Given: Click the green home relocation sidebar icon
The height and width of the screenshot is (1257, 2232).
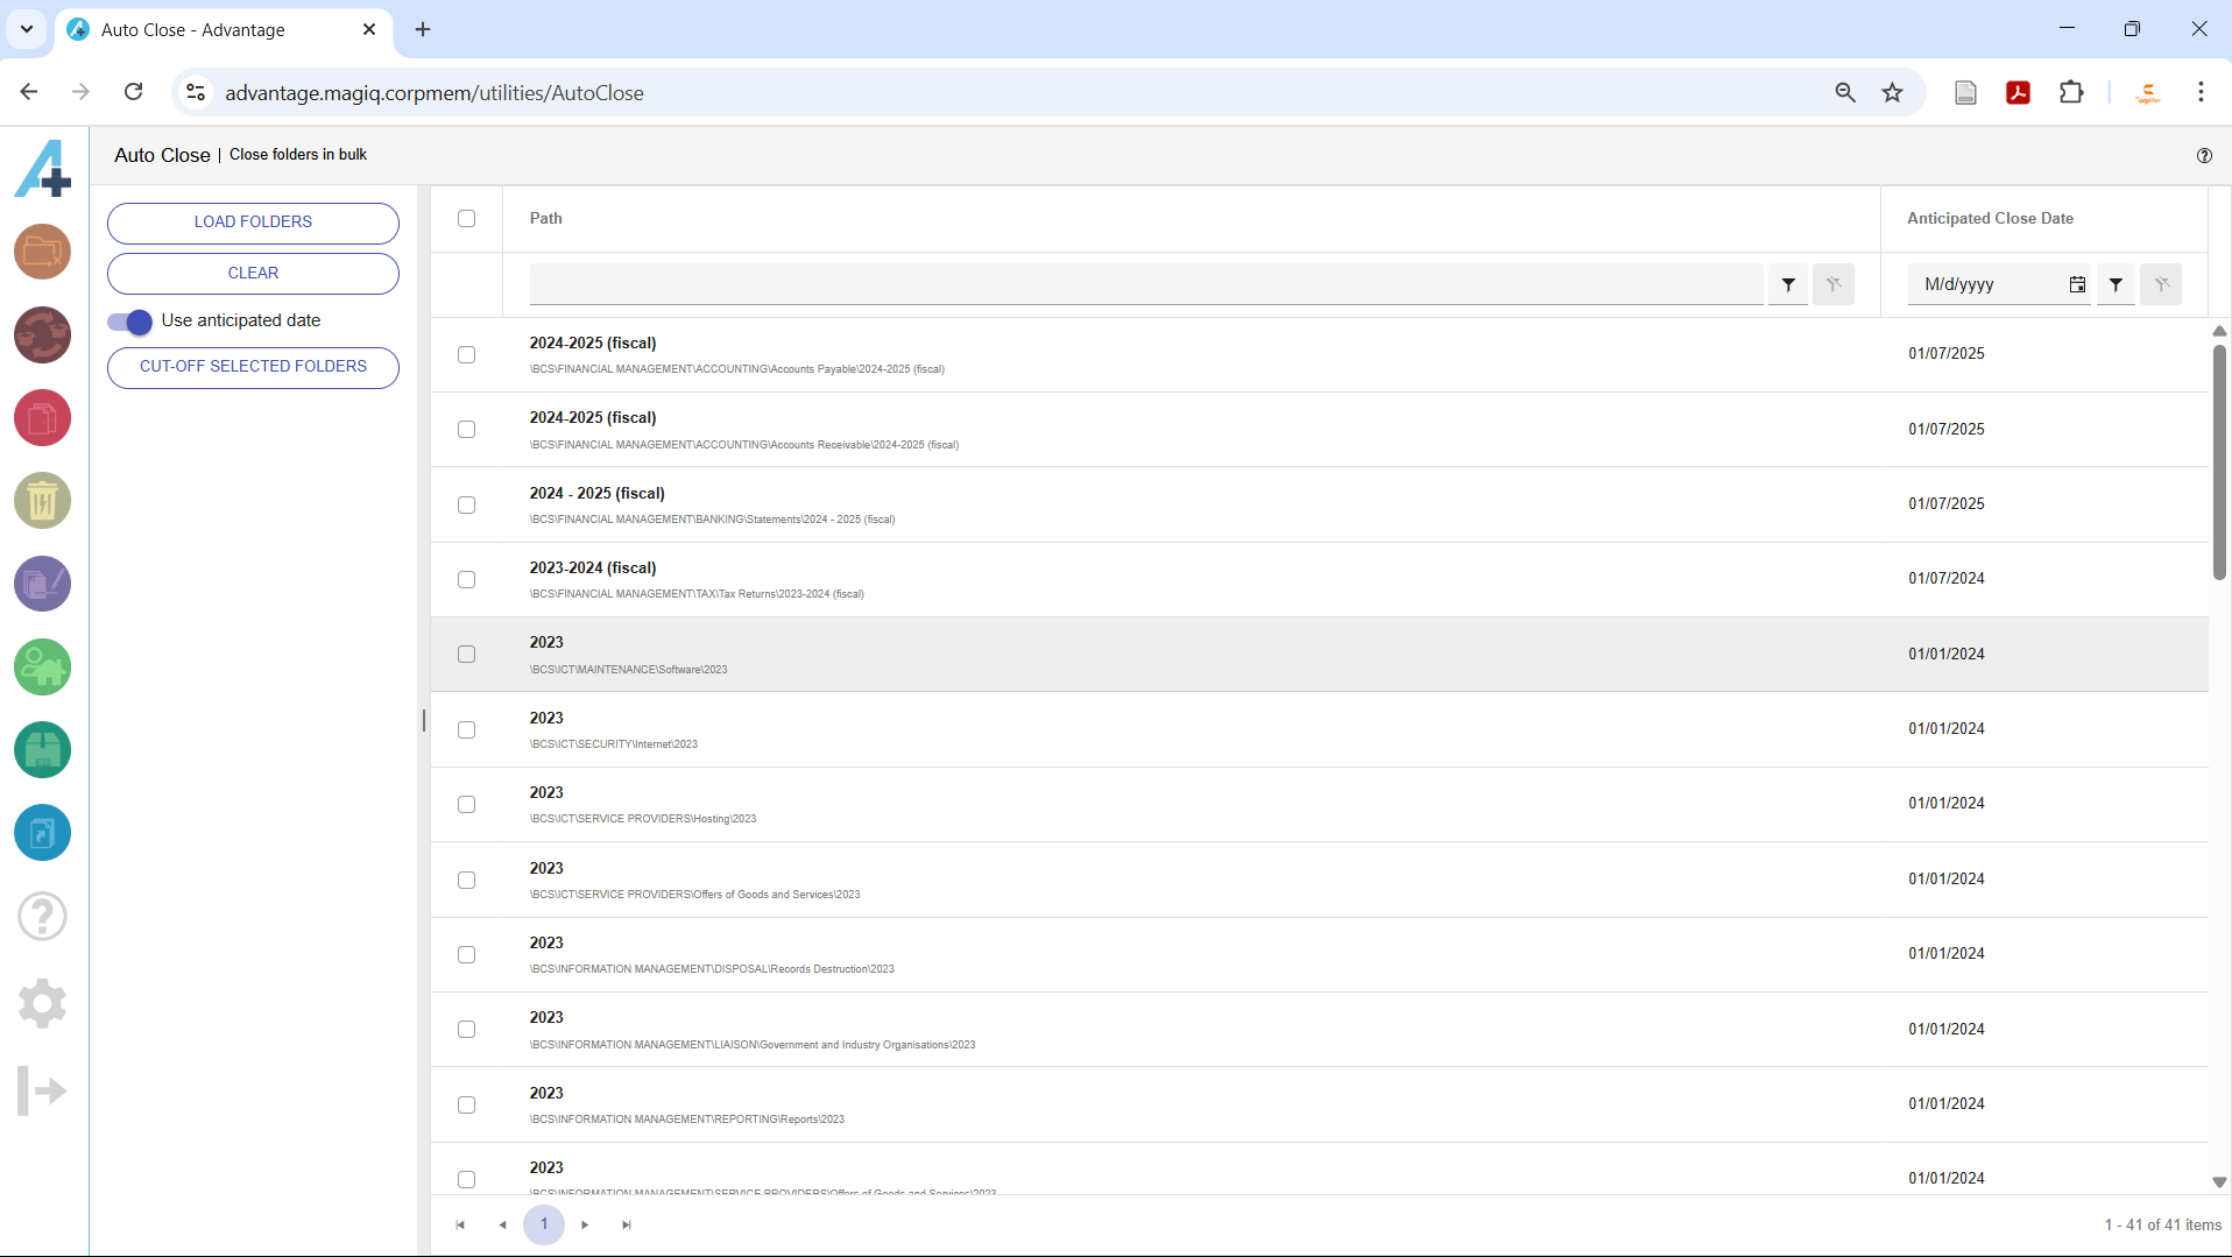Looking at the screenshot, I should pyautogui.click(x=42, y=667).
